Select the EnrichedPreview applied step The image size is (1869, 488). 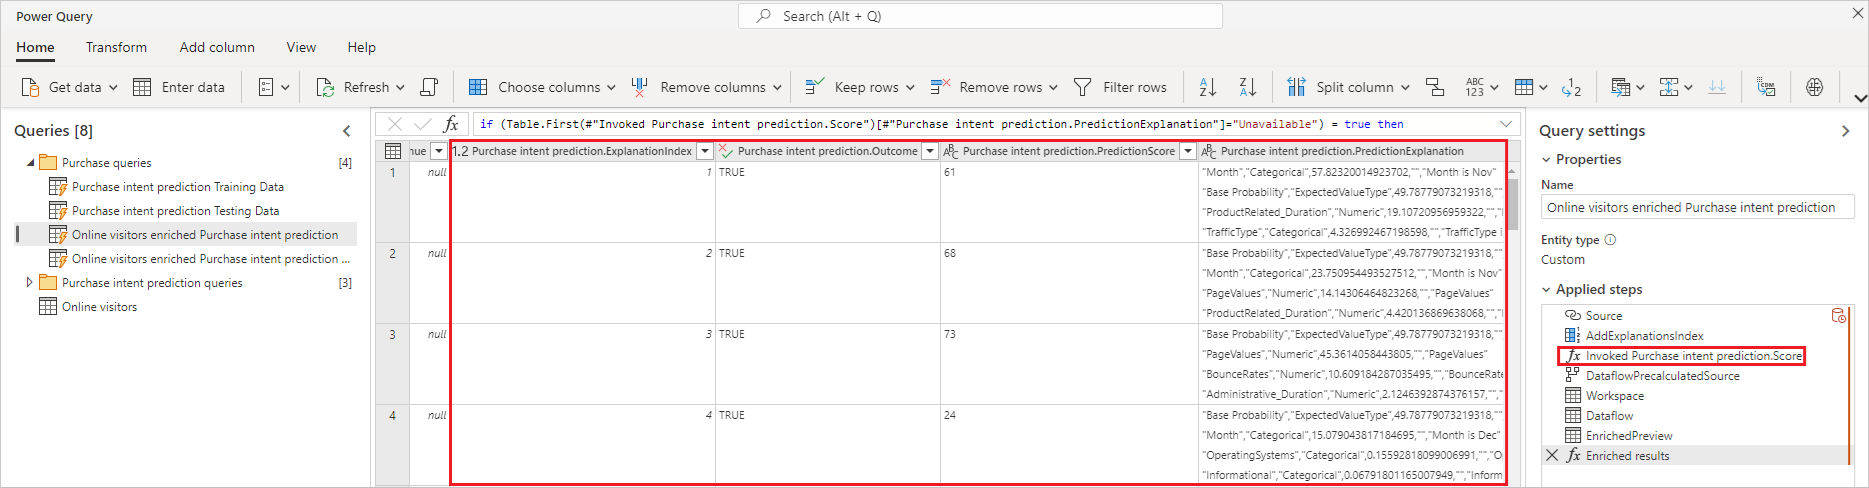click(1629, 436)
